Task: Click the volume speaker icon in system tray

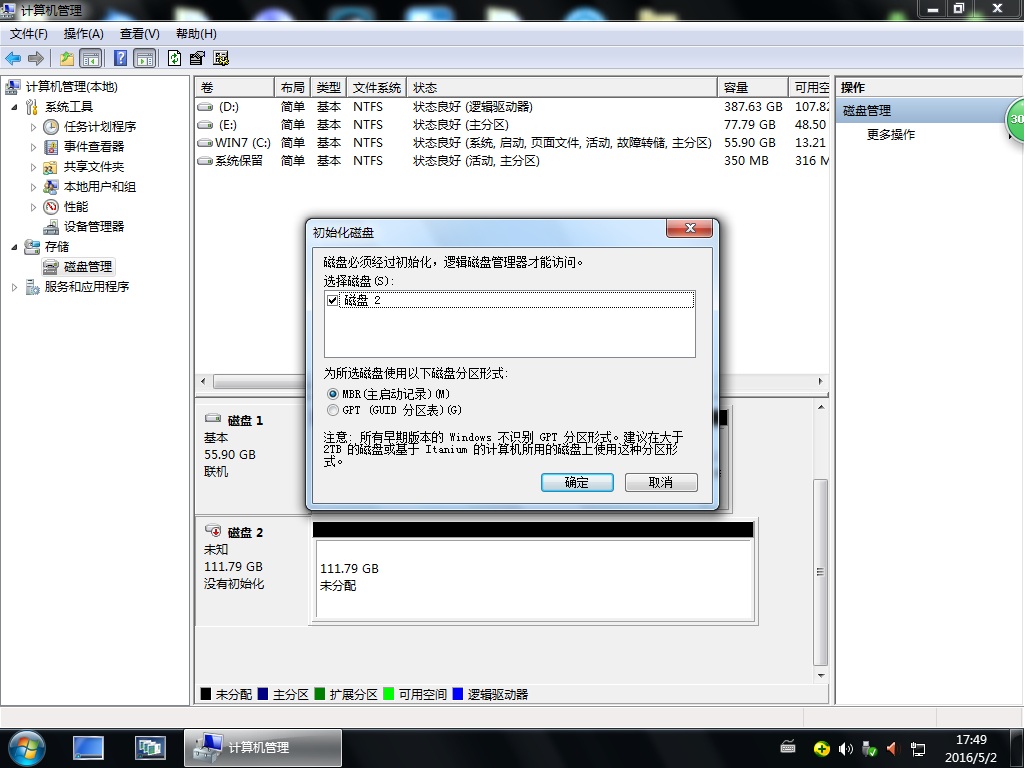Action: pyautogui.click(x=845, y=748)
